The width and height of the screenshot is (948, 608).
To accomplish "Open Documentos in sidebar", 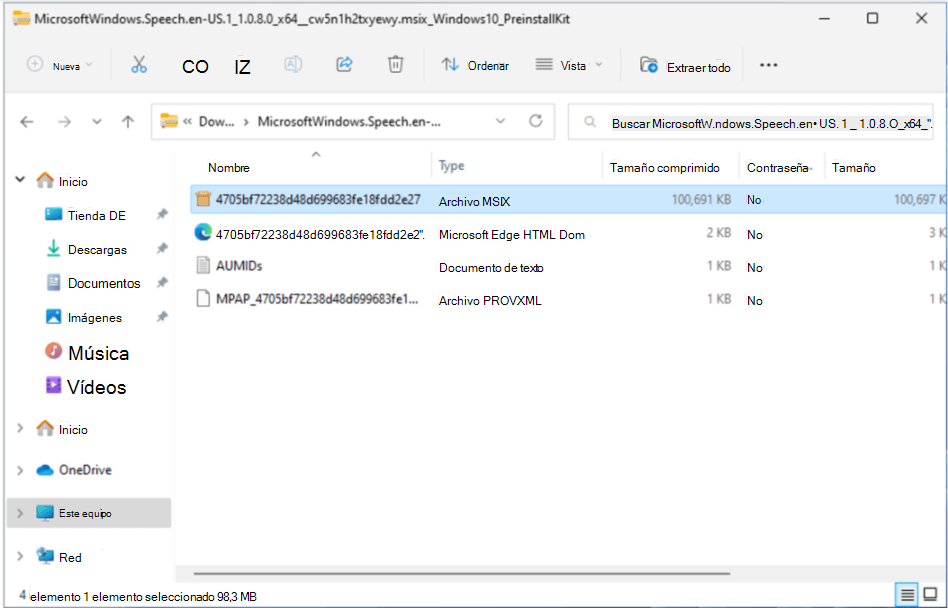I will click(x=104, y=283).
